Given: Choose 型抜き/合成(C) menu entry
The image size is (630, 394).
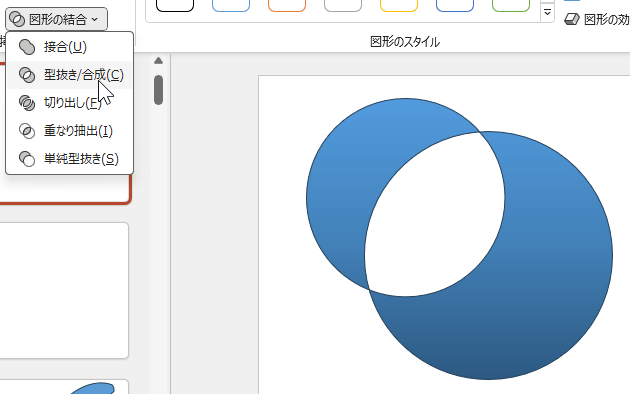Looking at the screenshot, I should click(69, 75).
